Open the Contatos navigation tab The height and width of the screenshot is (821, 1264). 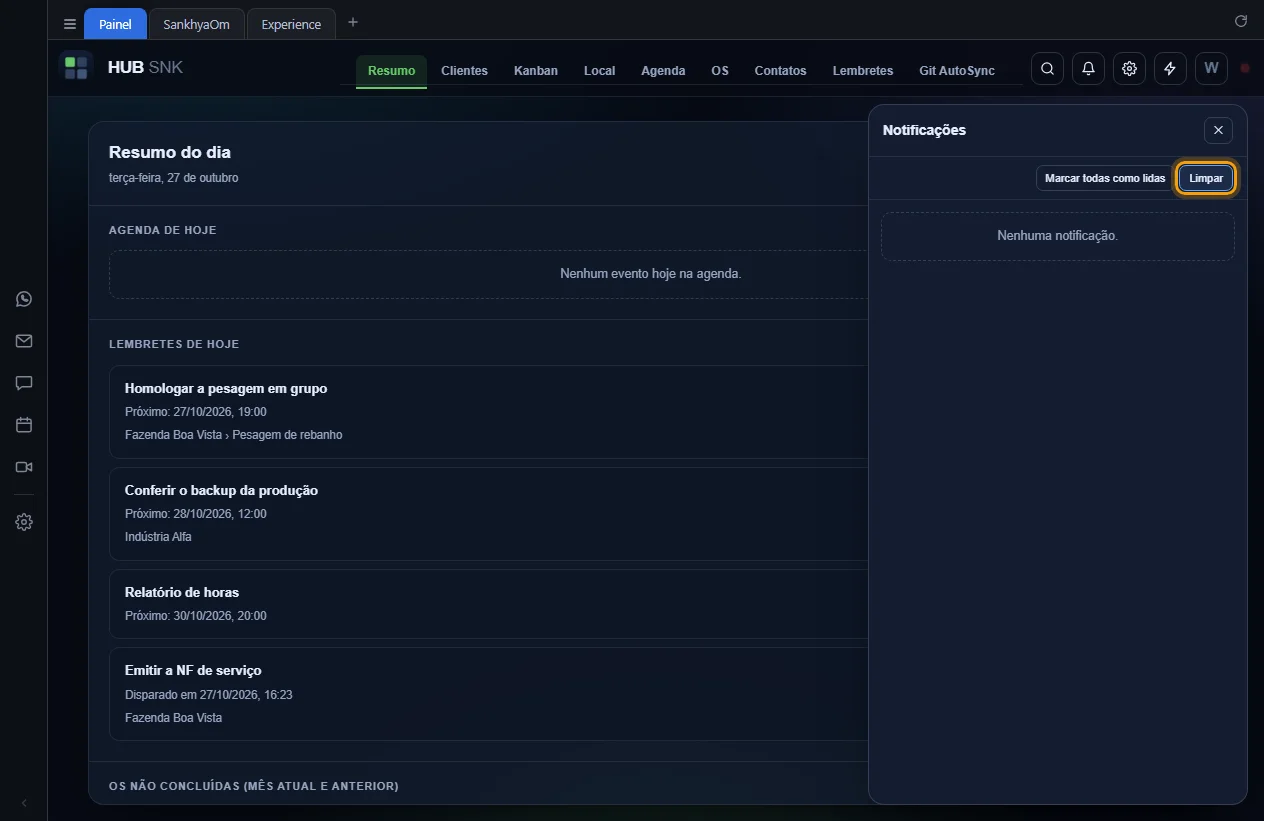click(780, 71)
